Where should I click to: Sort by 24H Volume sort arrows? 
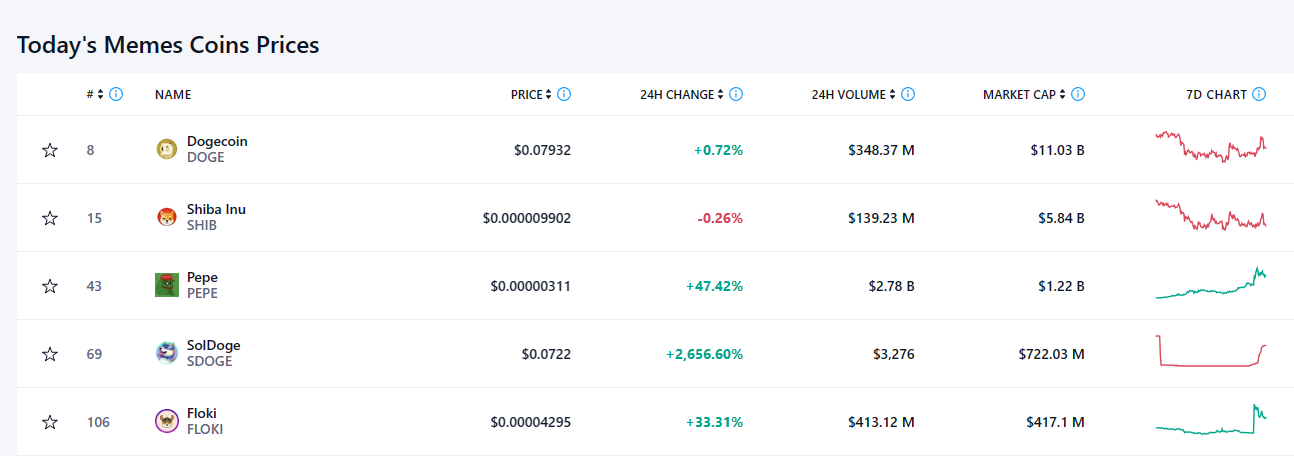tap(892, 95)
